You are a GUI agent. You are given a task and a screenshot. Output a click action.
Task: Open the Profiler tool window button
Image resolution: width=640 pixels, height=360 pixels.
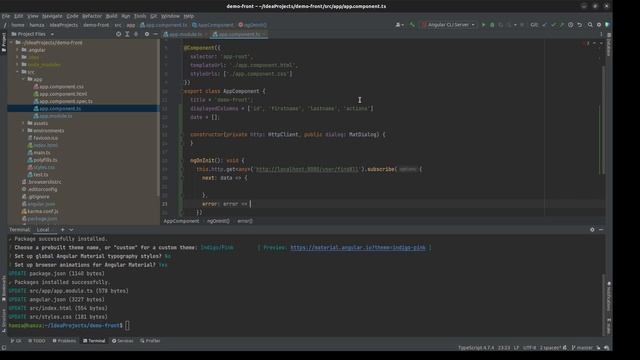tap(150, 341)
